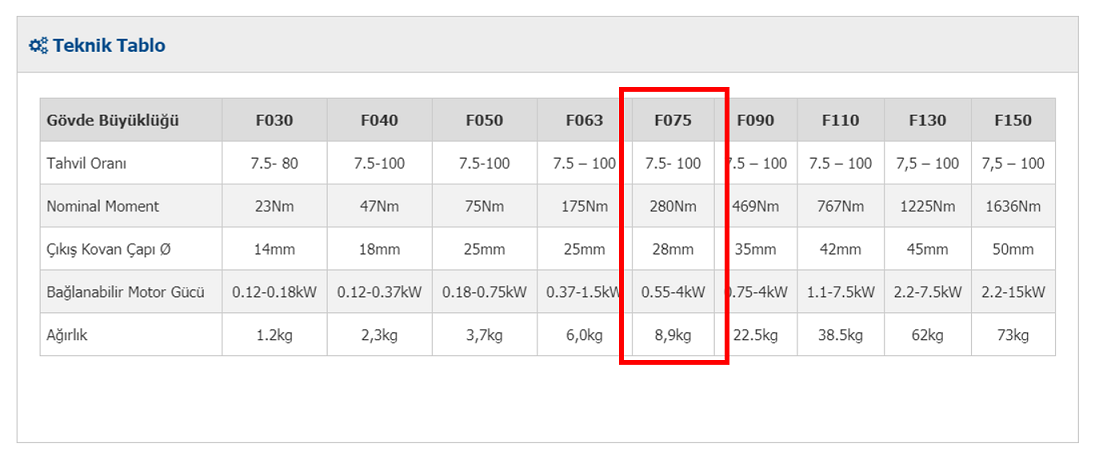This screenshot has width=1095, height=459.
Task: Click the Bağlanabilir Motor Gücü row label
Action: click(x=126, y=292)
